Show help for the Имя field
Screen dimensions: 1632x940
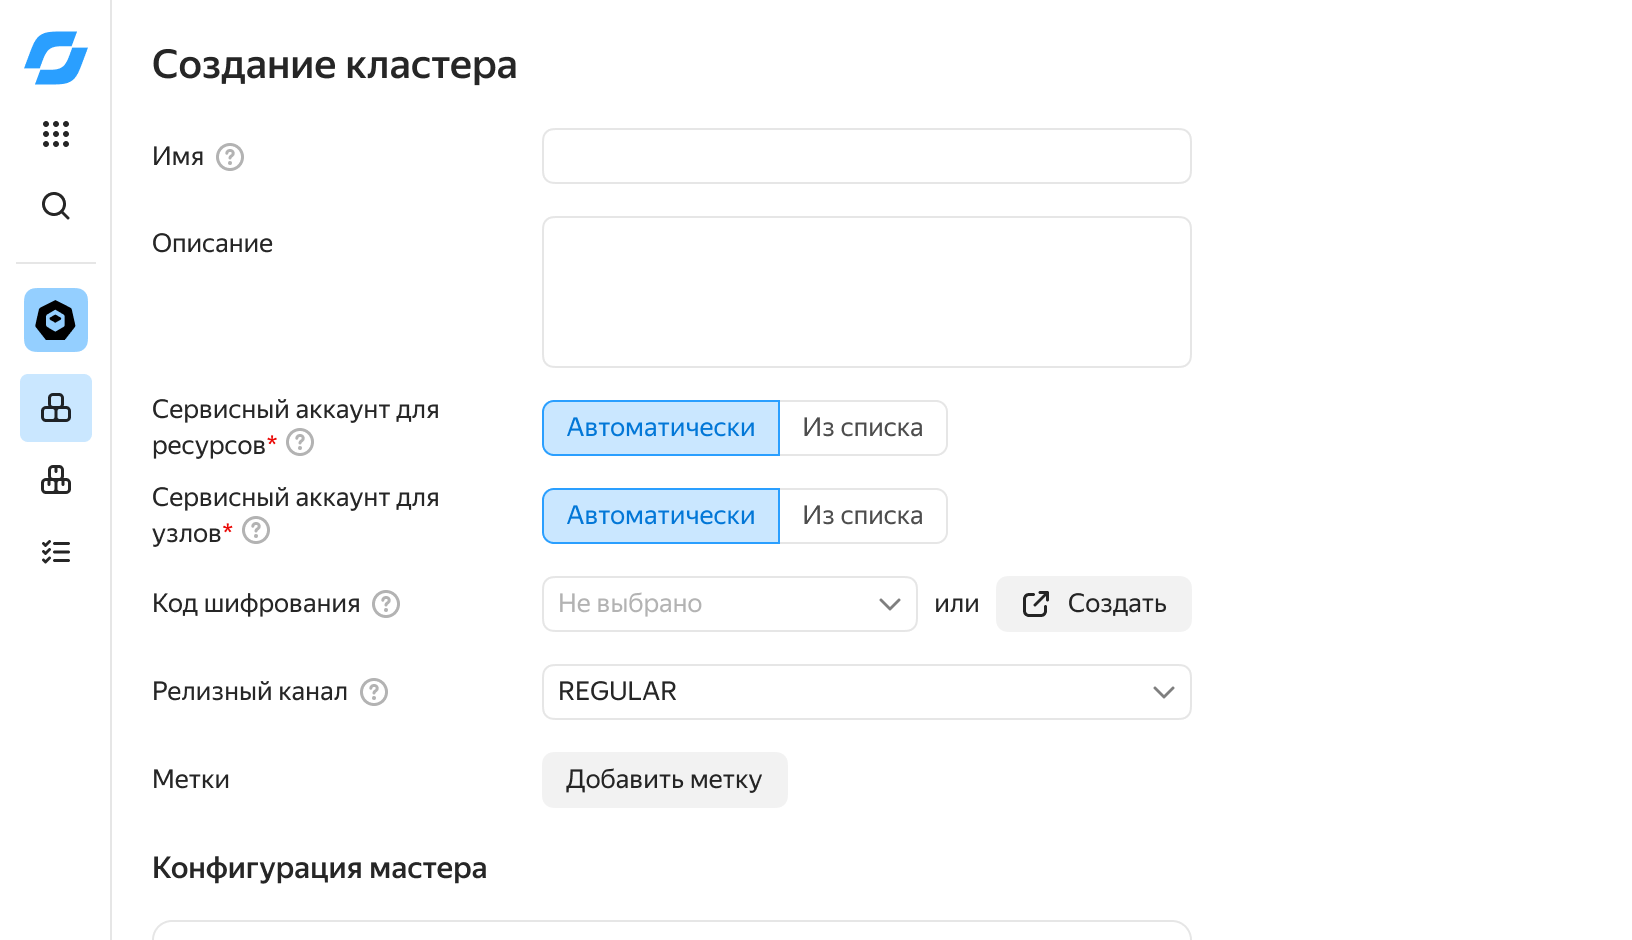pyautogui.click(x=230, y=157)
